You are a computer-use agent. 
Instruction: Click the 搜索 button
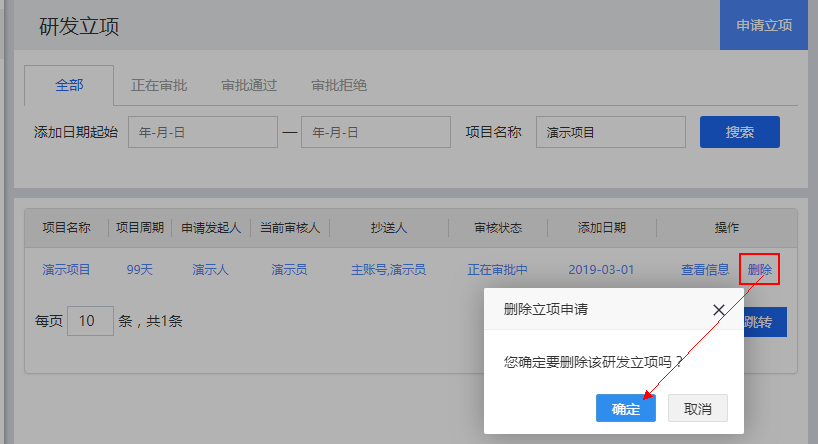pyautogui.click(x=740, y=132)
